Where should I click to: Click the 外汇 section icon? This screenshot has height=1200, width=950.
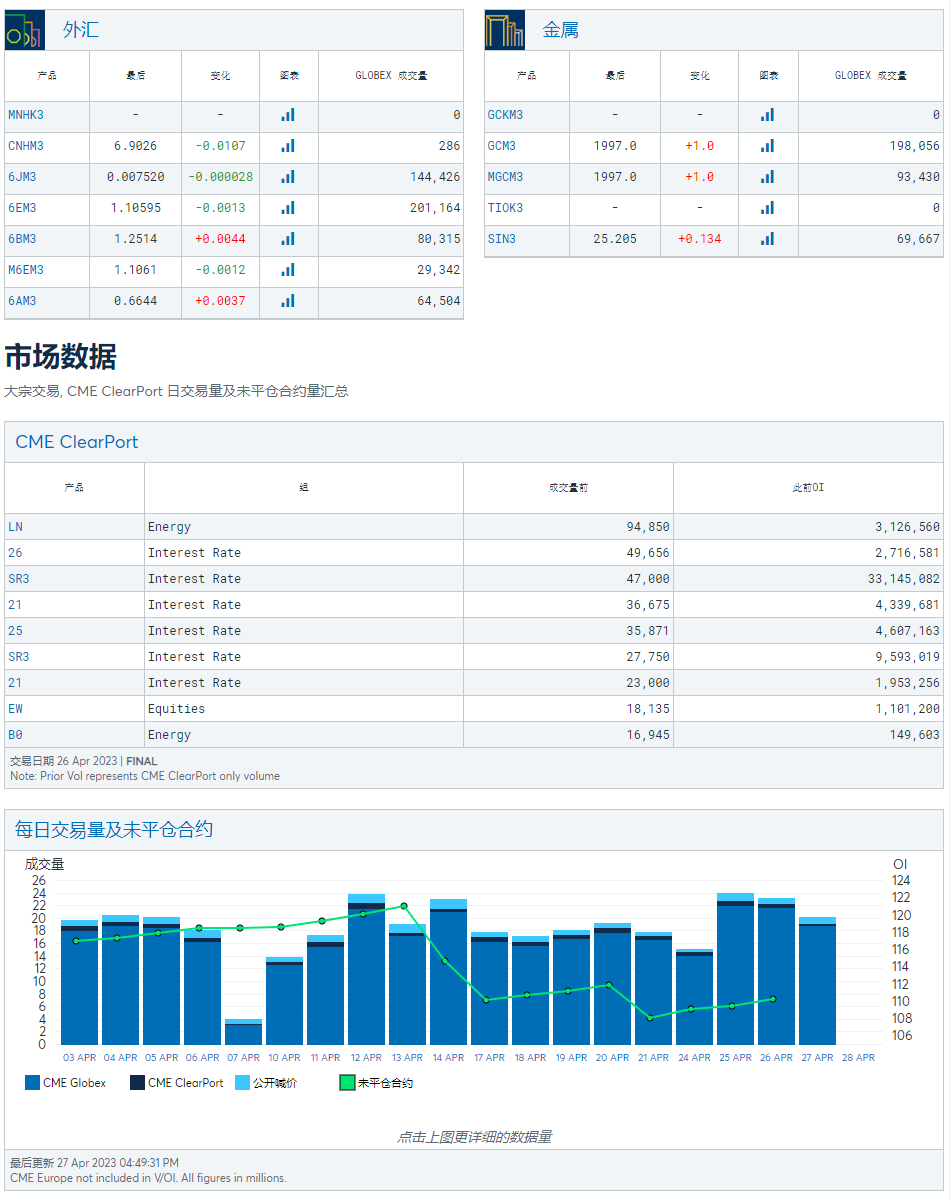pos(25,30)
